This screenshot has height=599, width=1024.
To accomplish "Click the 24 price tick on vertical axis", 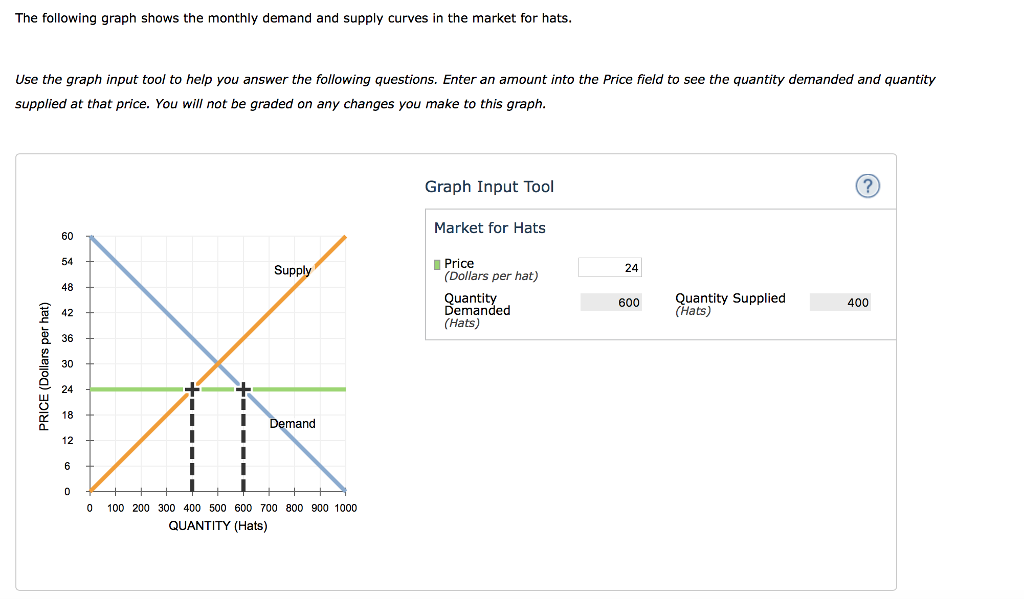I will [68, 388].
